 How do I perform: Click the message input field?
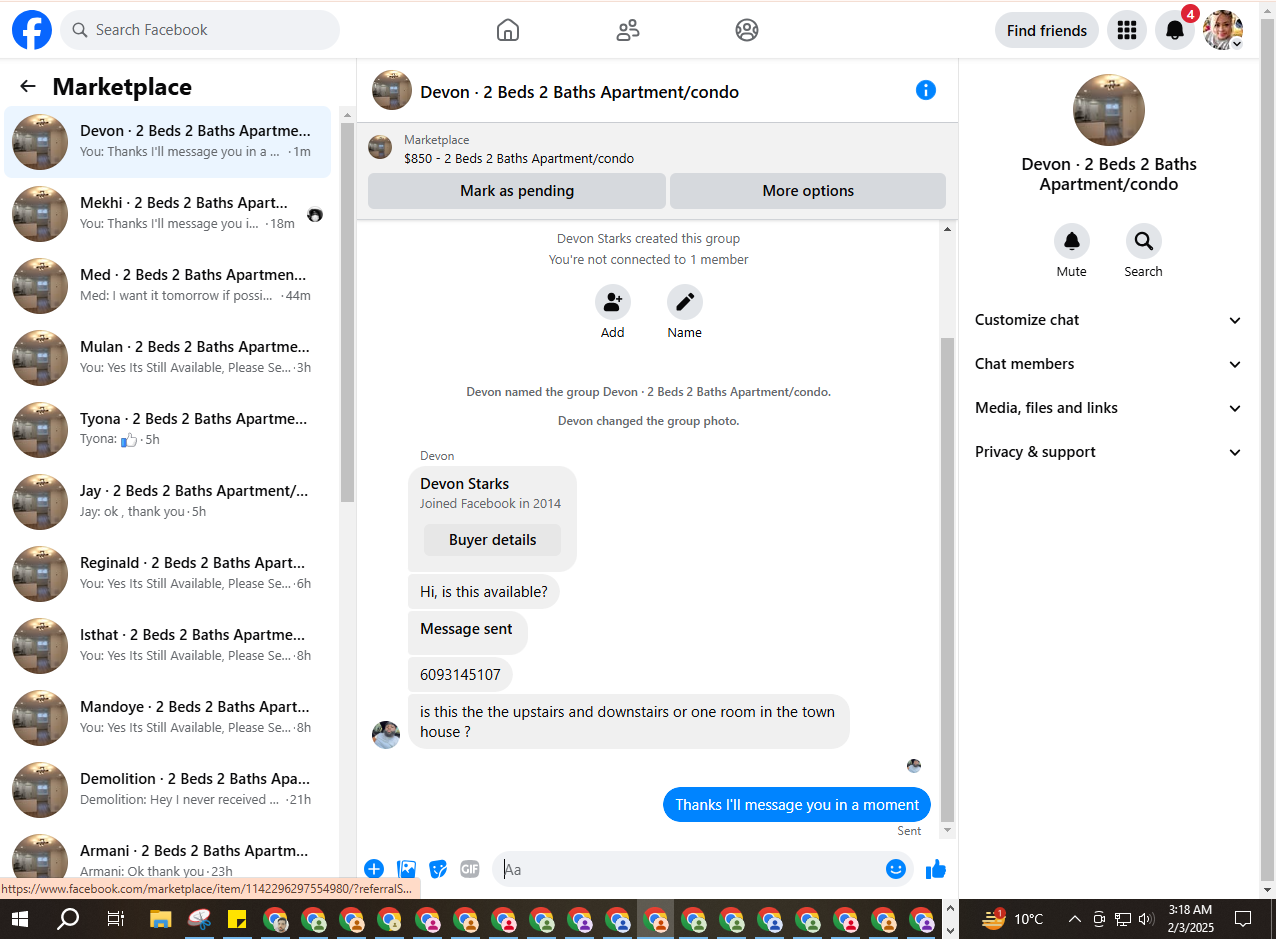(690, 869)
